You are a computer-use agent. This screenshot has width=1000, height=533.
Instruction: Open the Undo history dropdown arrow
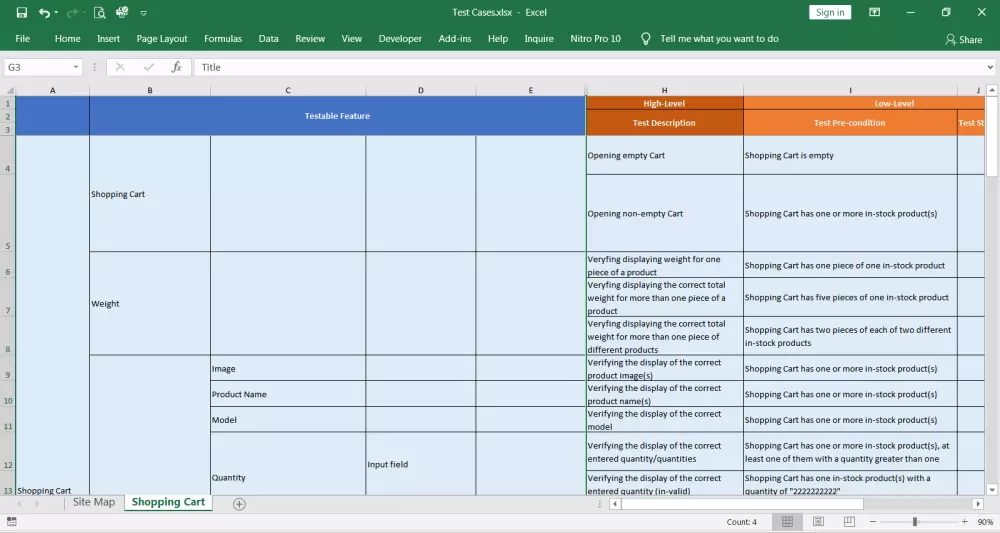point(56,13)
